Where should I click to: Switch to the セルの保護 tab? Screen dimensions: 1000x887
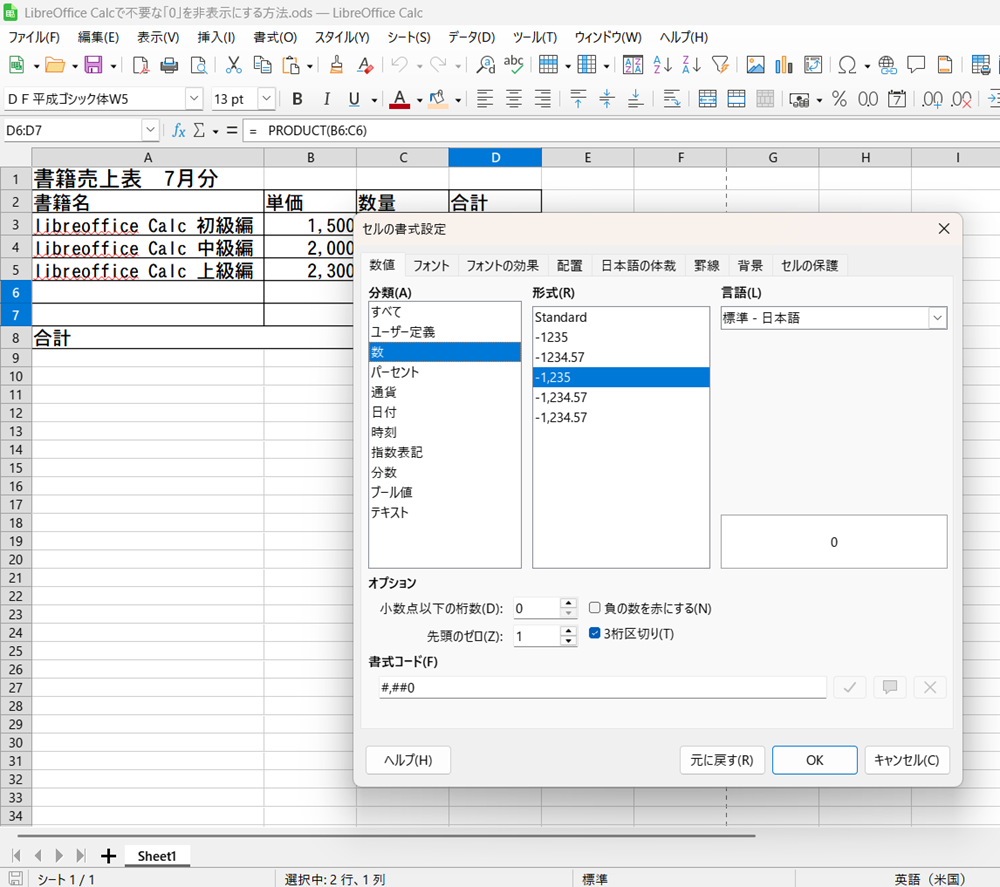809,266
